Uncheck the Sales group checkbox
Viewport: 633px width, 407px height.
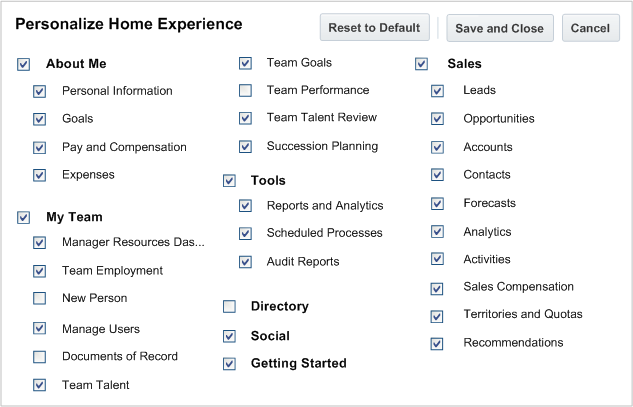click(422, 65)
